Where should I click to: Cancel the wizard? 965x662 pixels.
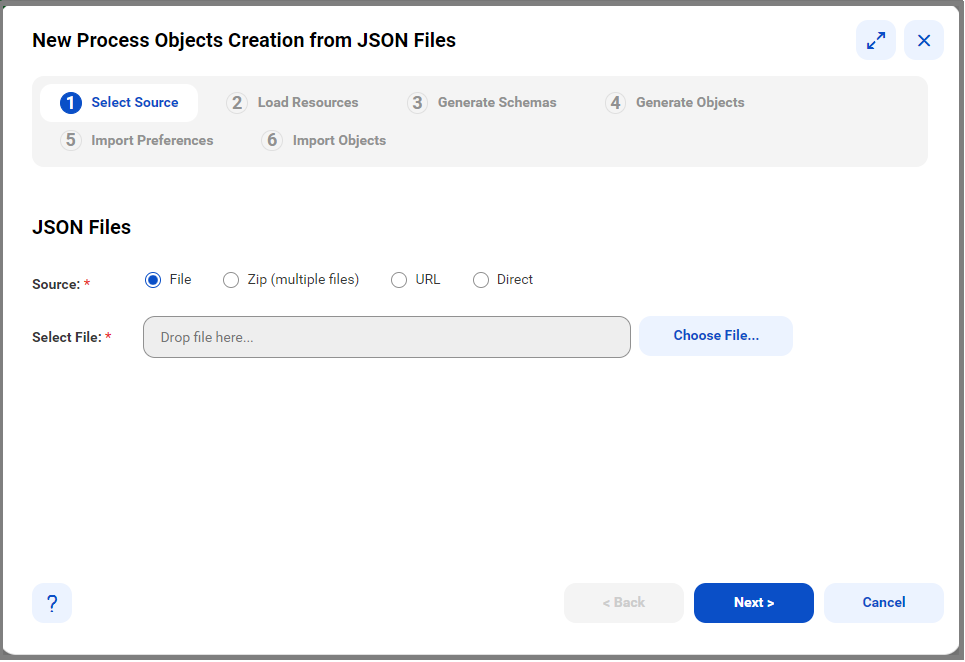click(883, 603)
